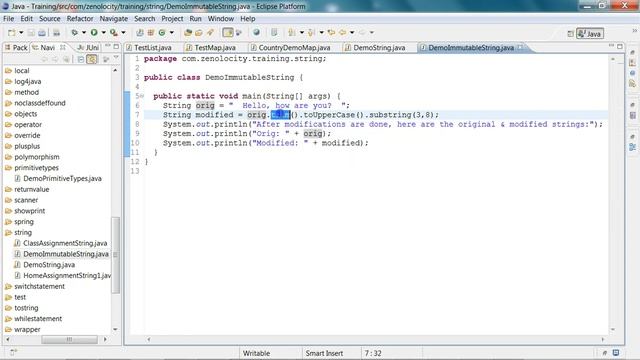Click the New Java Project icon
Image resolution: width=640 pixels, height=360 pixels.
140,33
